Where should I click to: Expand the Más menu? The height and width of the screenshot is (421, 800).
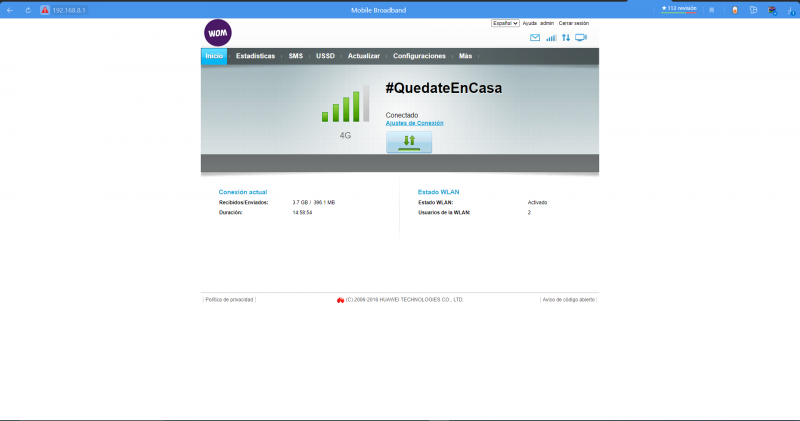[466, 56]
